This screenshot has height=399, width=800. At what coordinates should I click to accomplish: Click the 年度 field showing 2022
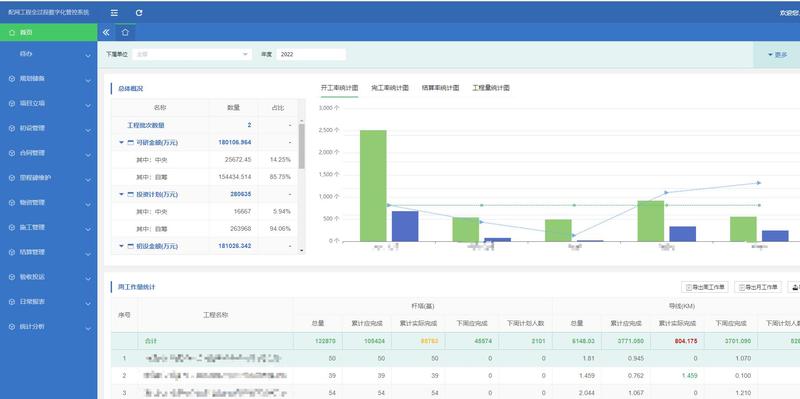pos(311,54)
